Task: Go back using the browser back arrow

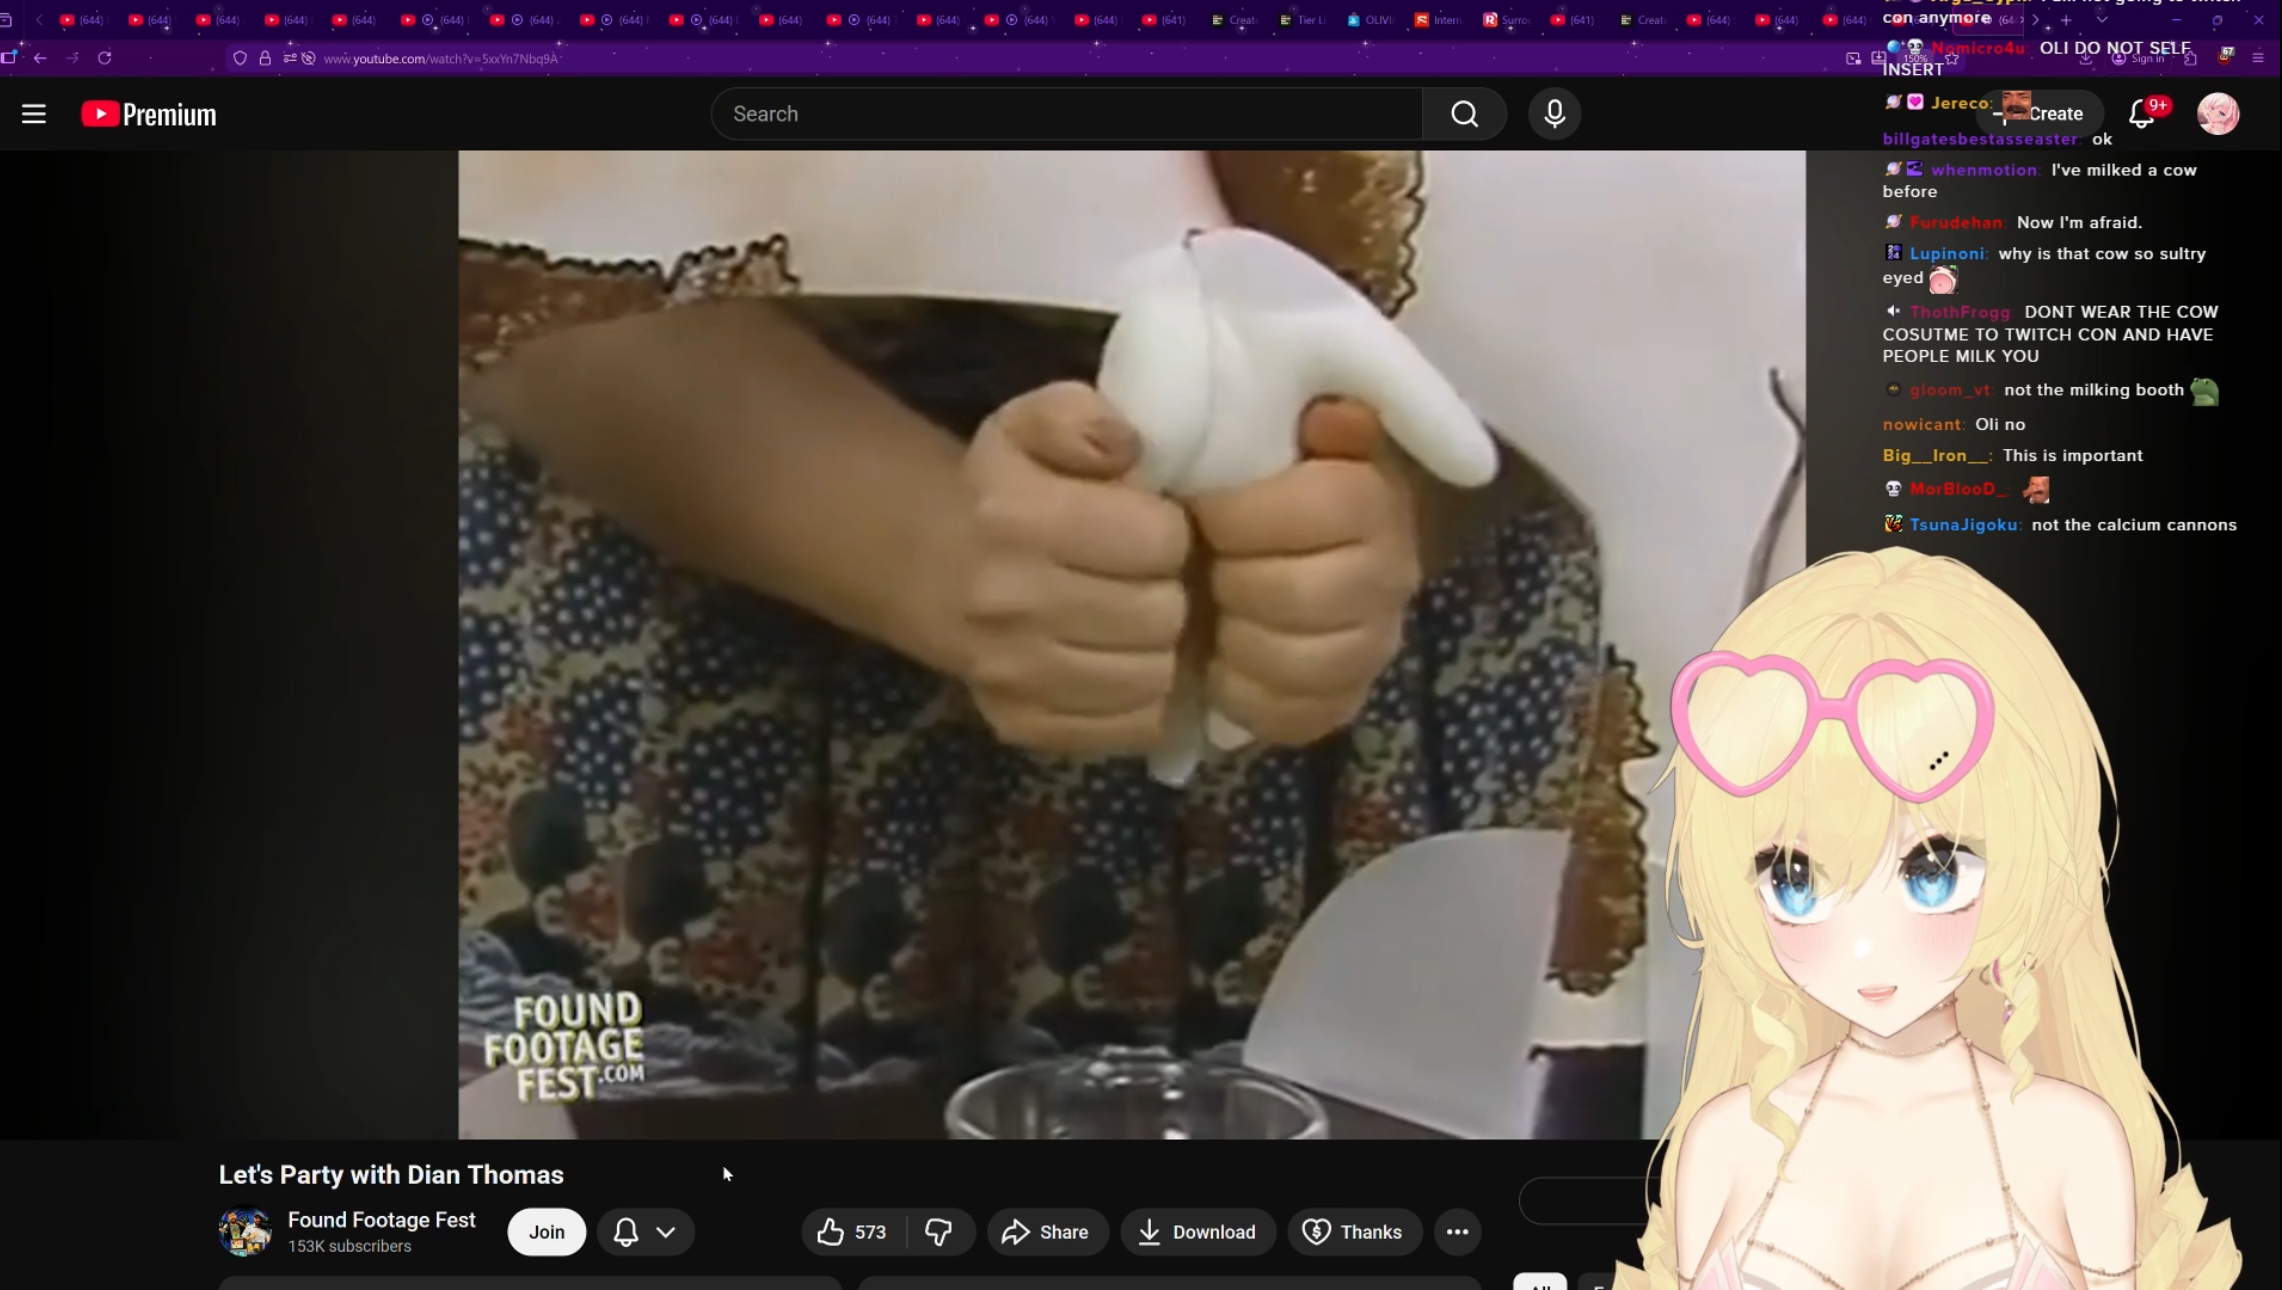Action: 40,58
